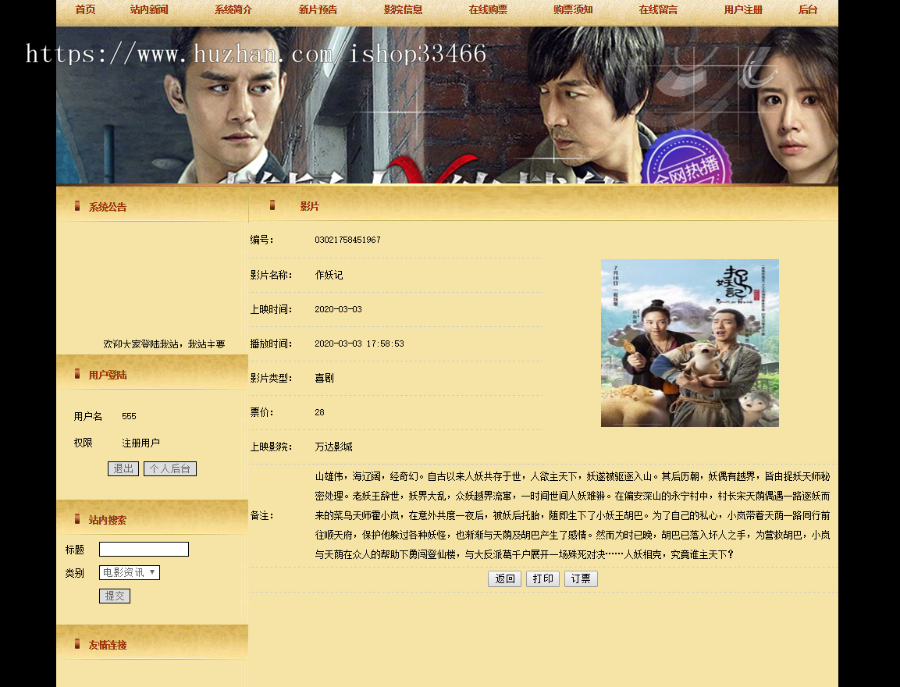The image size is (900, 687).
Task: Click the 用户登陆 panel icon
Action: (79, 374)
